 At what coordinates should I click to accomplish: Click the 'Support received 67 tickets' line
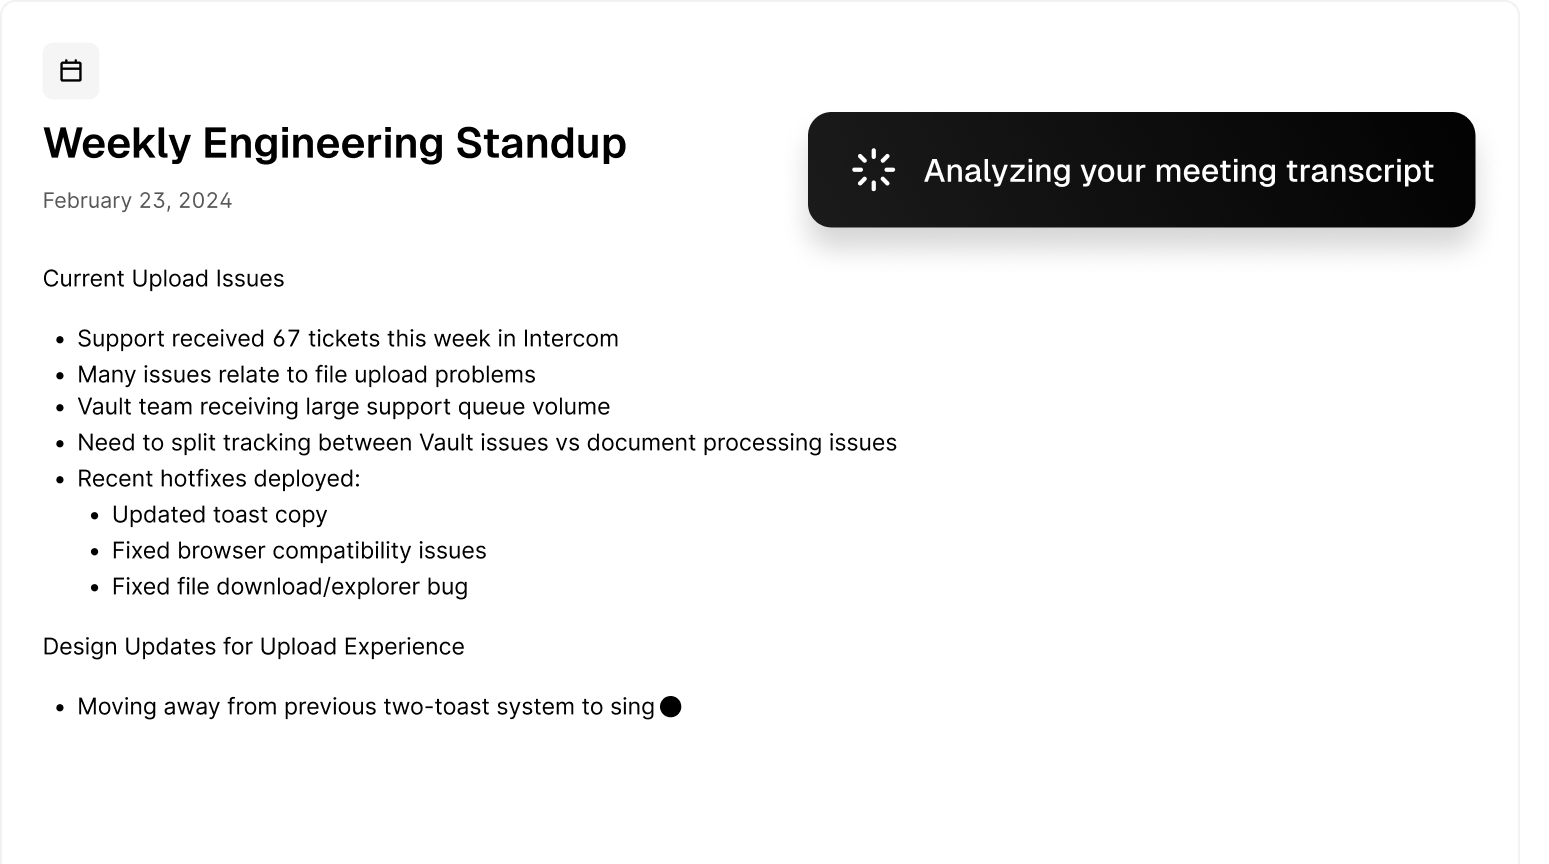tap(347, 339)
